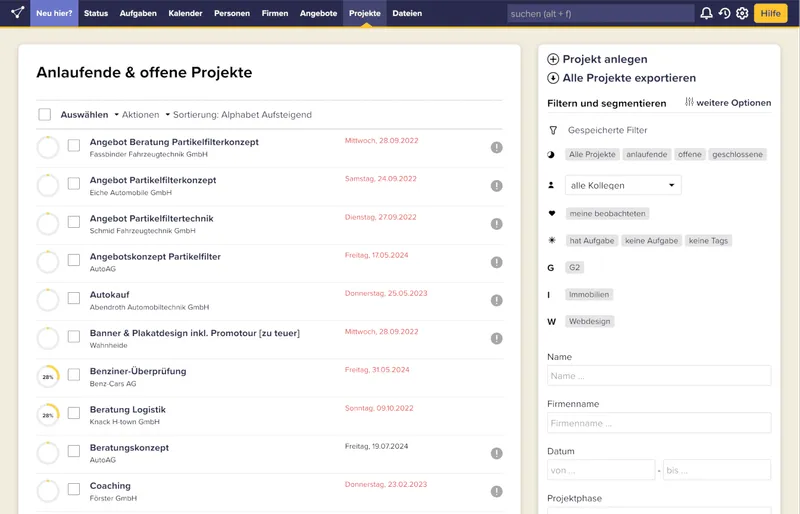Switch to the Kalender tab
The height and width of the screenshot is (514, 800).
(185, 13)
